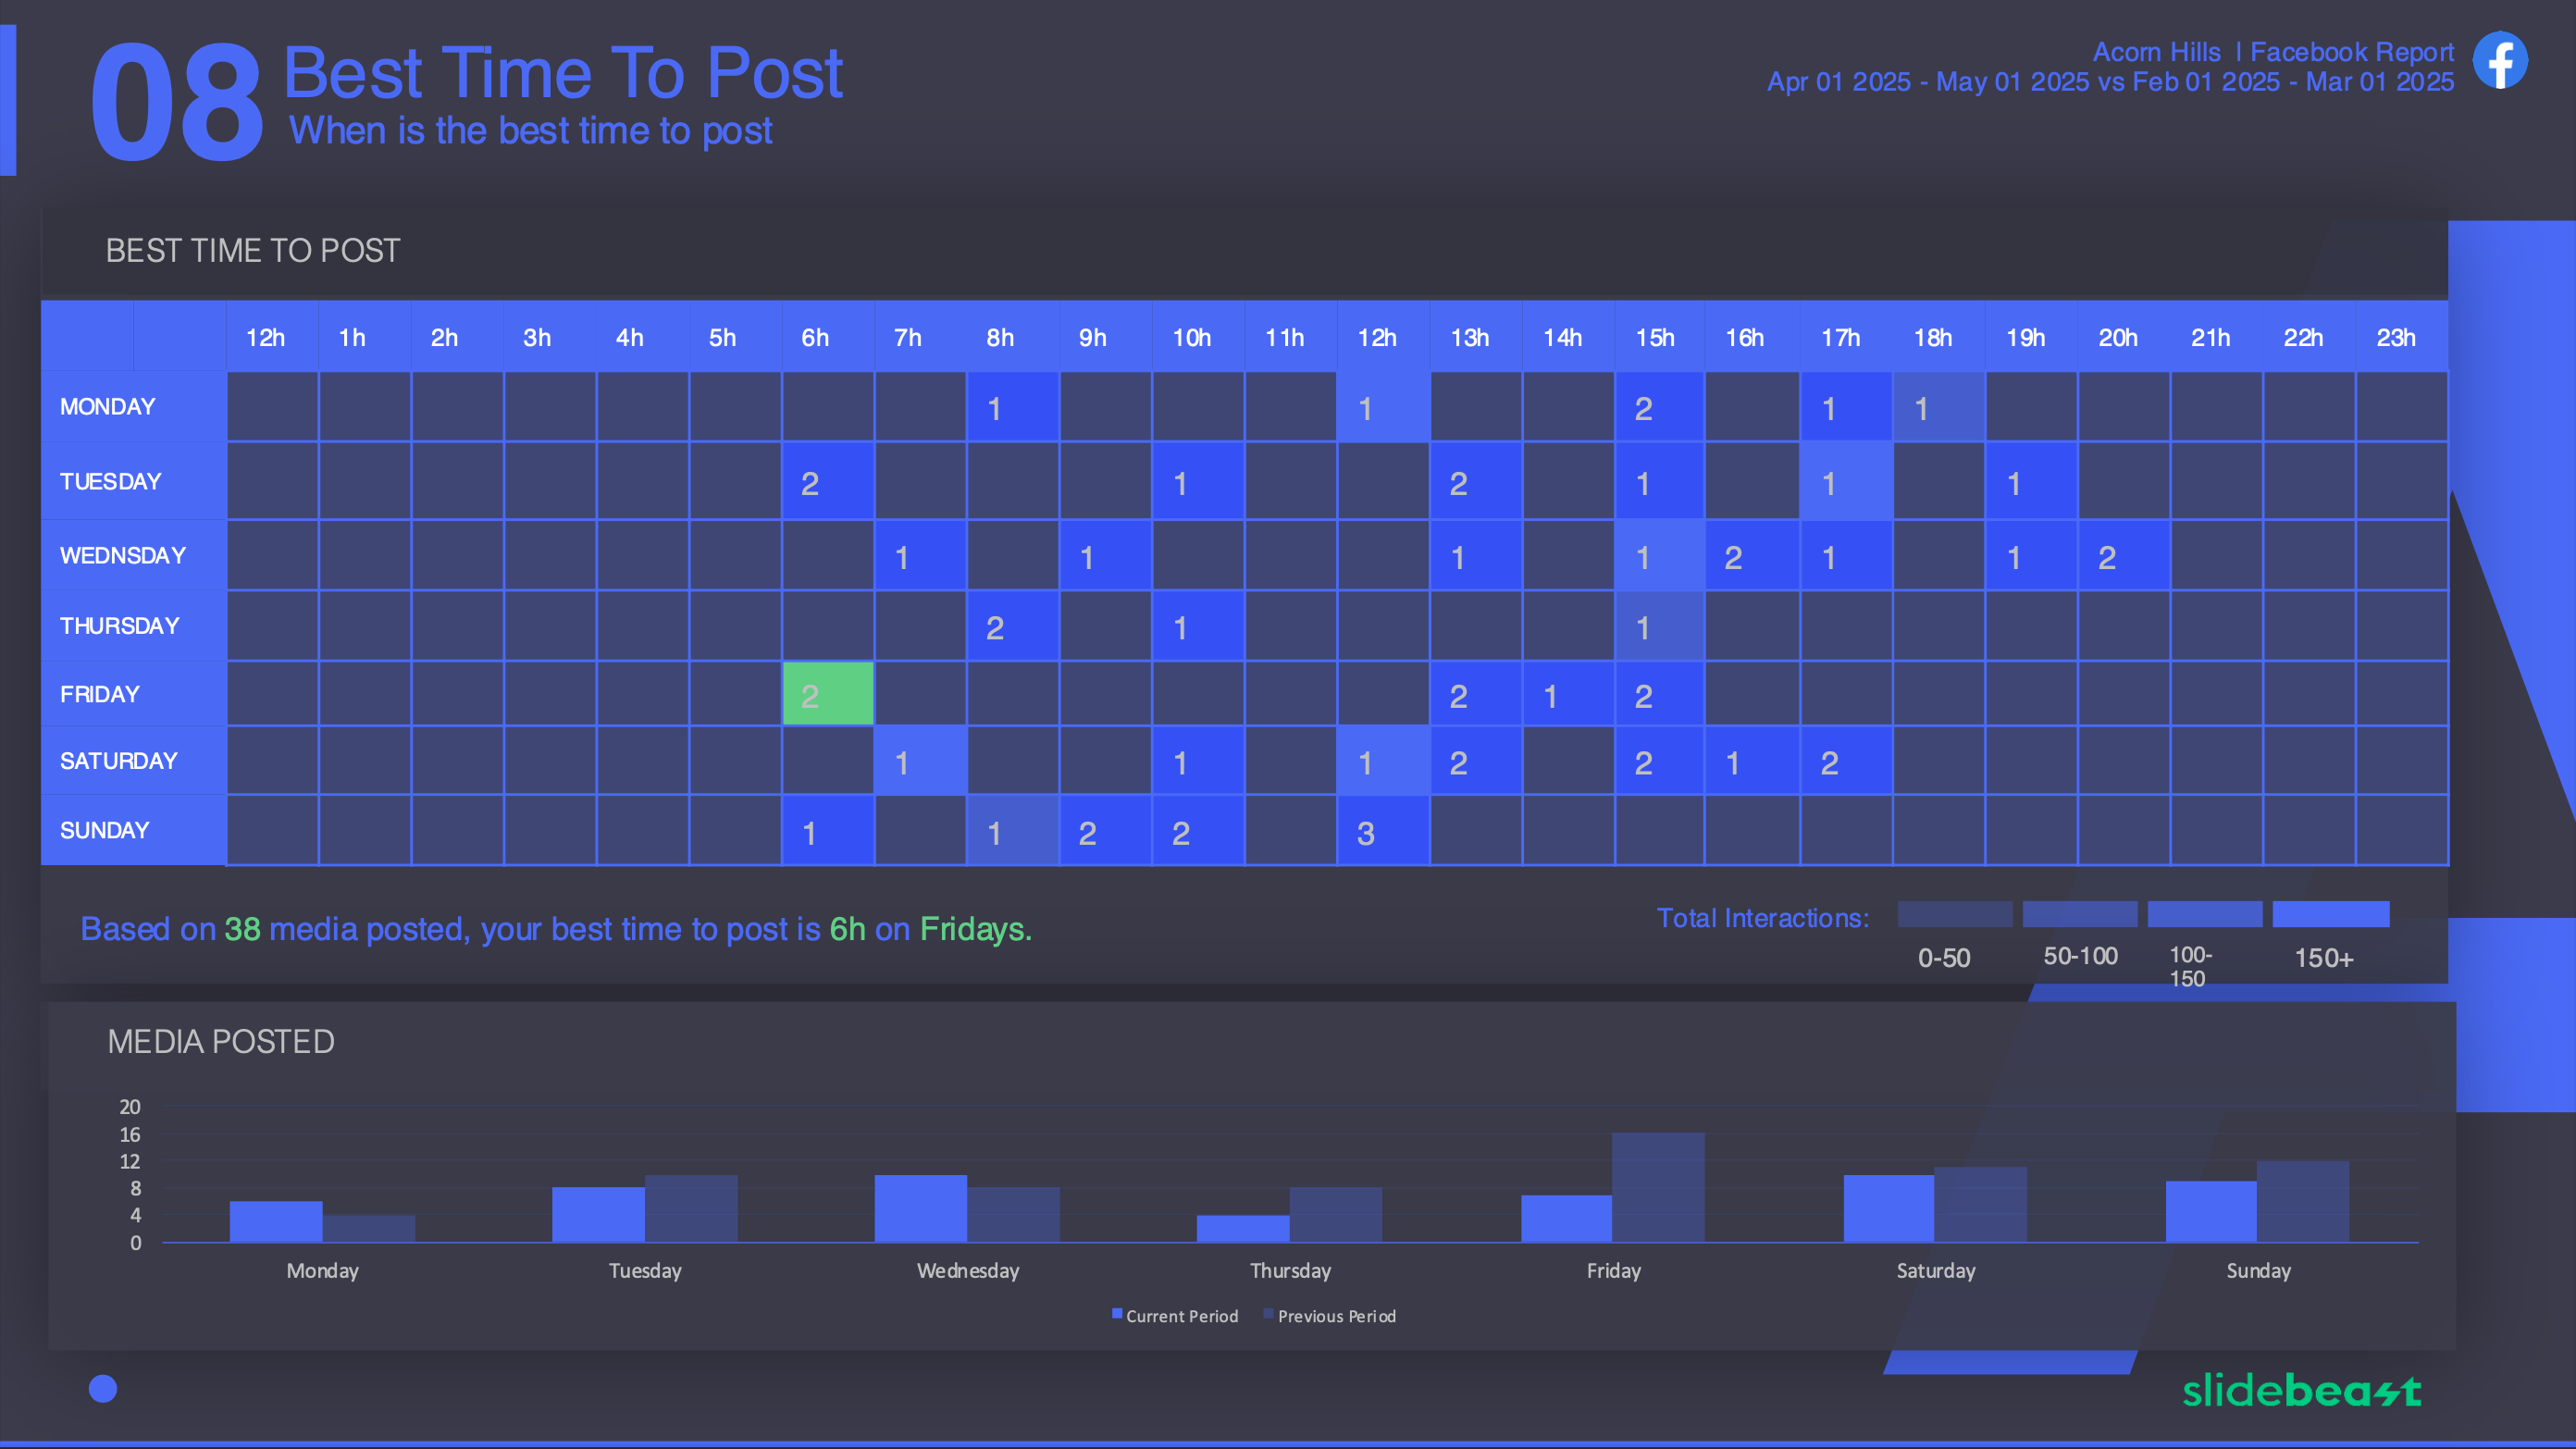This screenshot has height=1449, width=2576.
Task: Click the Facebook logo icon
Action: point(2500,60)
